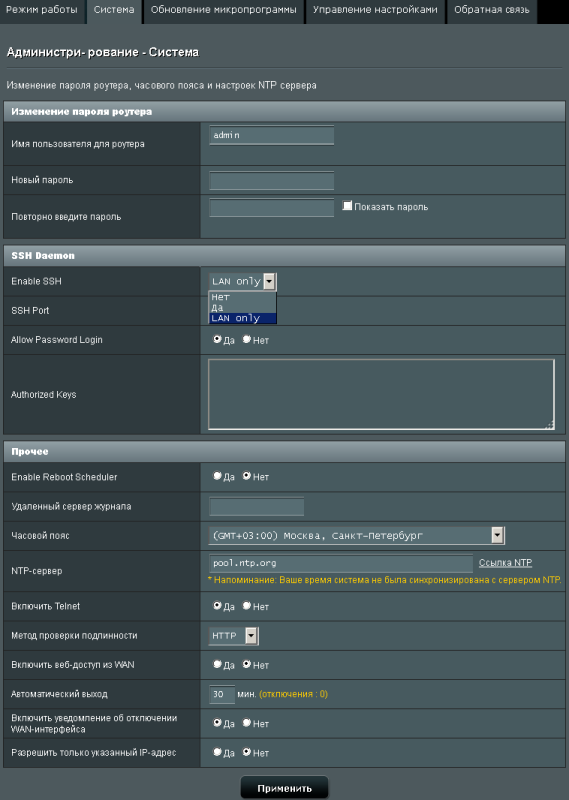Open the Часовой пояс timezone dropdown
This screenshot has width=569, height=800.
click(x=357, y=535)
